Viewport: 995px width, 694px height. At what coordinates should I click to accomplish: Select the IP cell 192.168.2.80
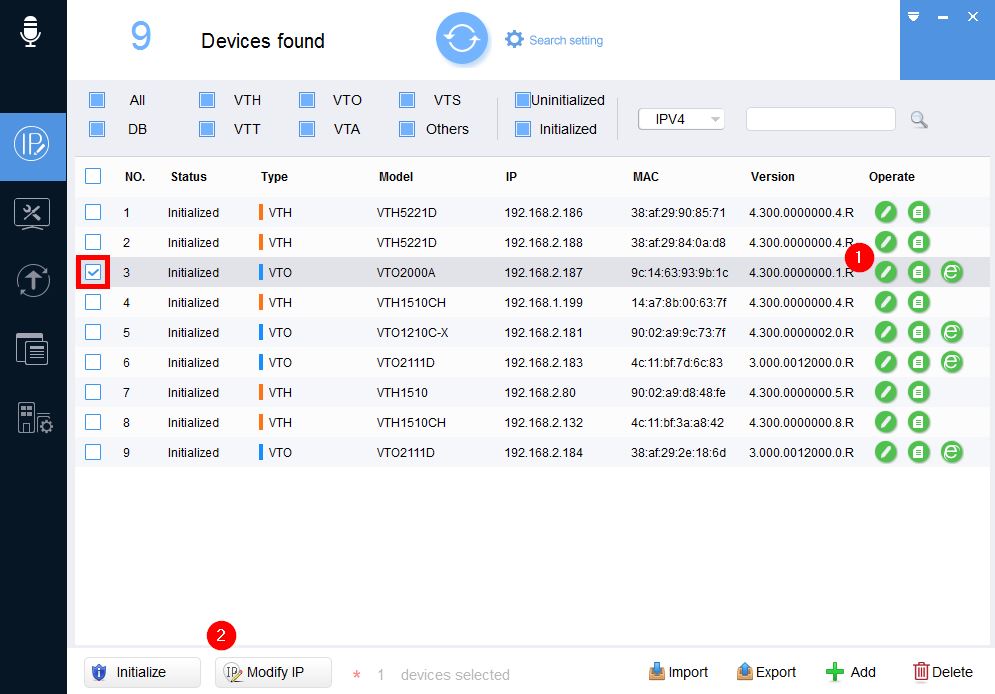540,393
